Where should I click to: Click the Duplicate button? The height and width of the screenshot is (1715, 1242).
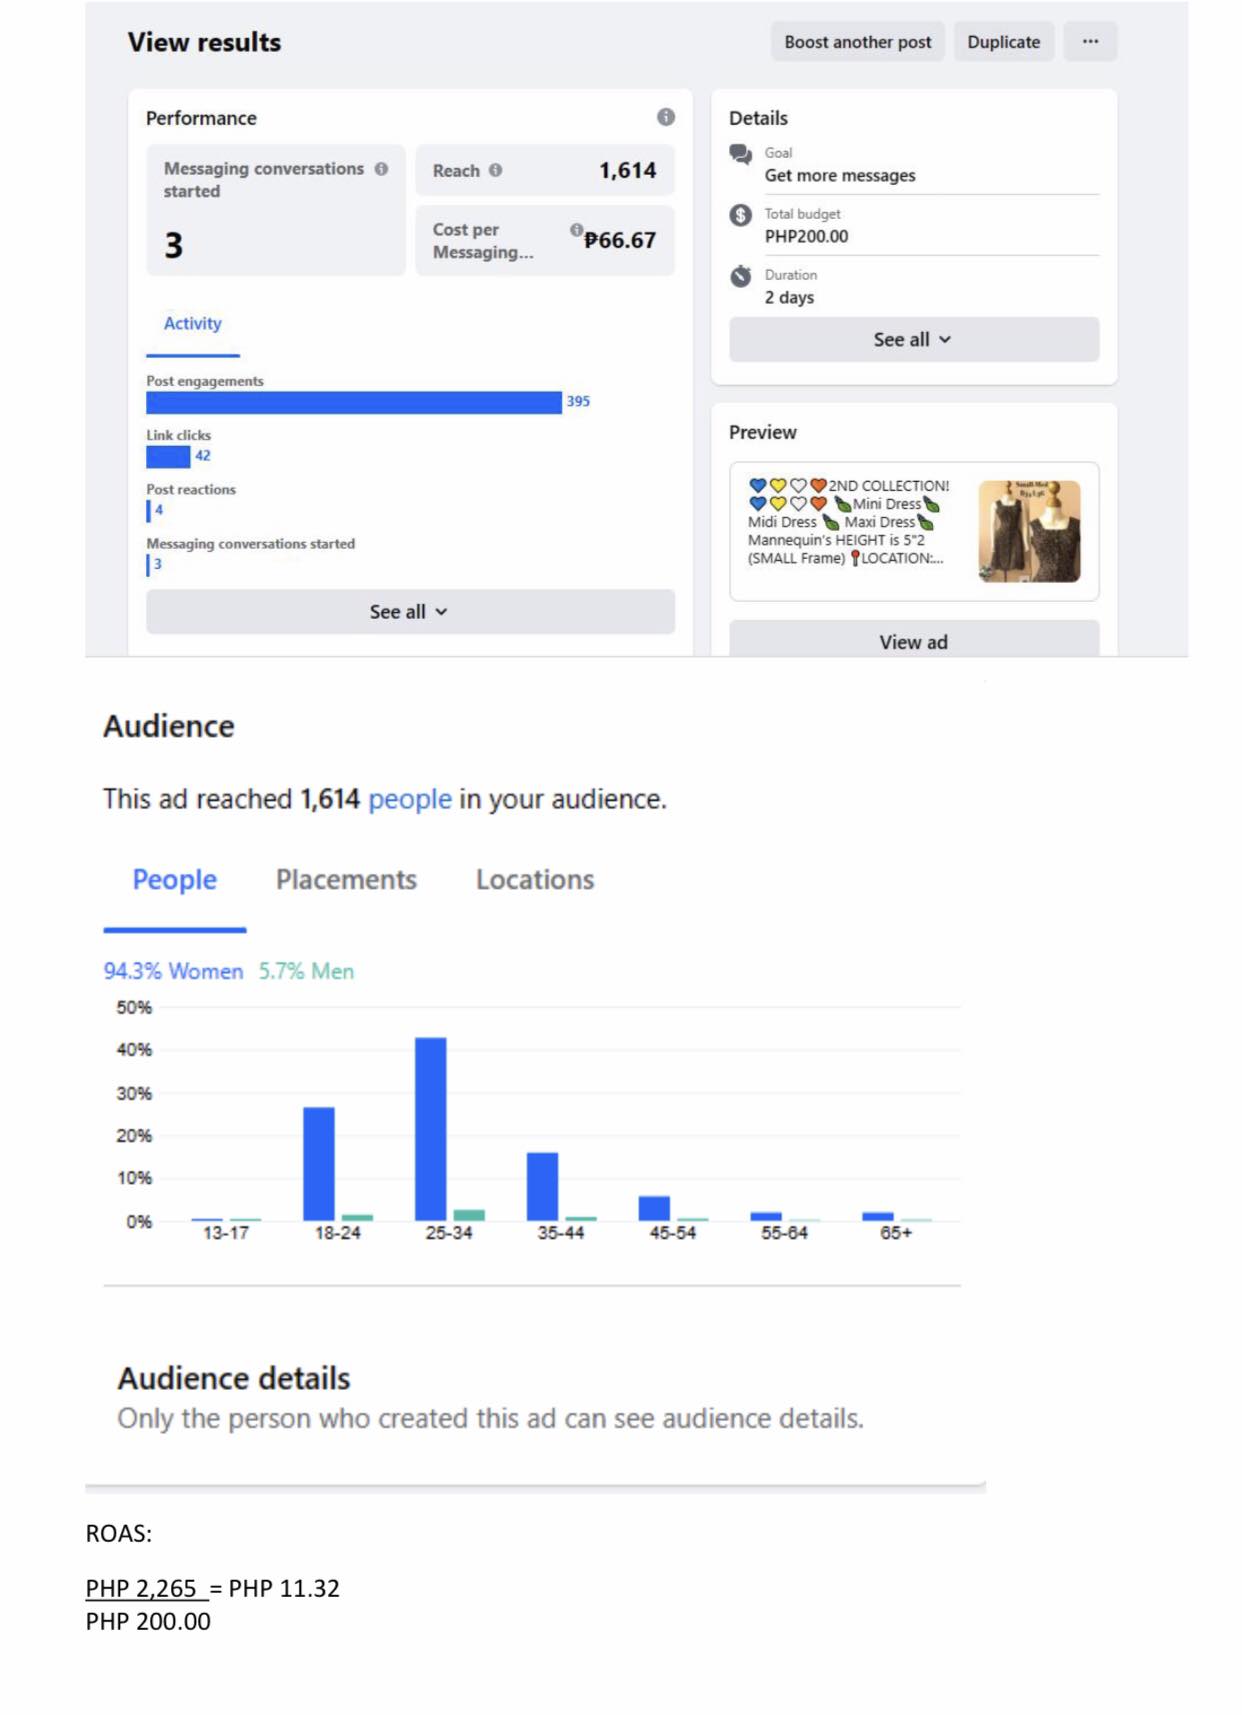click(x=1003, y=42)
